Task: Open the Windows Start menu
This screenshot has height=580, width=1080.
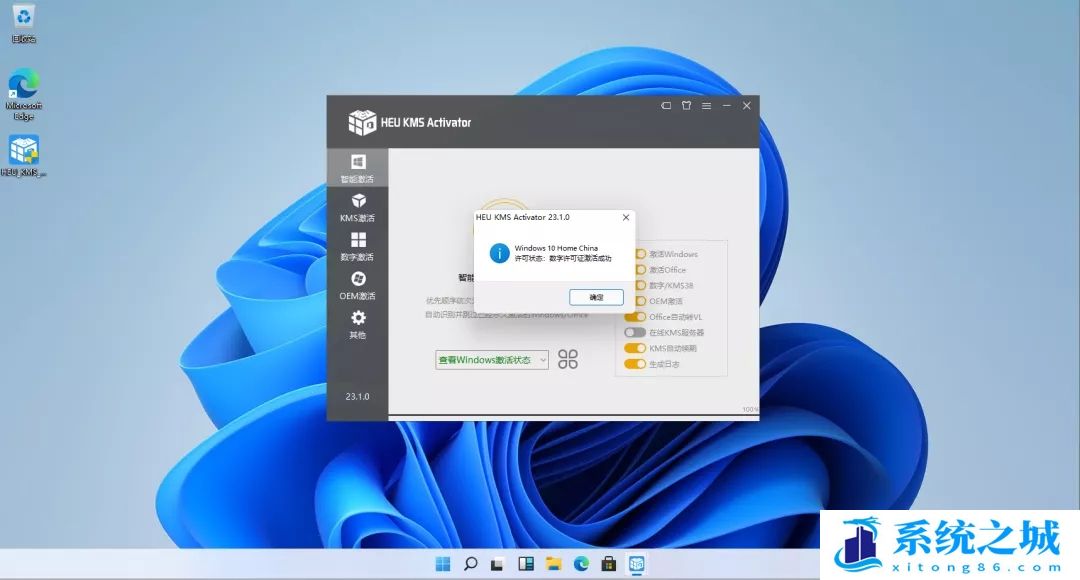Action: tap(443, 565)
